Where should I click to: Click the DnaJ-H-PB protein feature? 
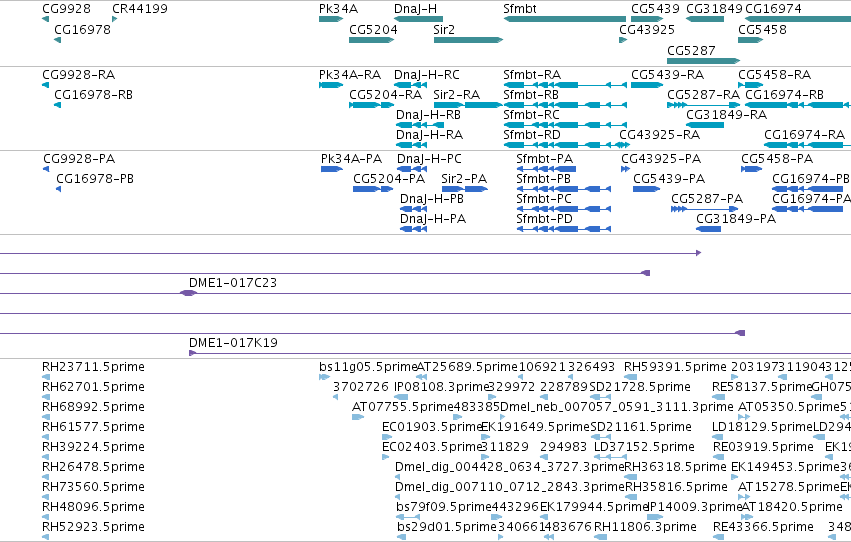414,209
